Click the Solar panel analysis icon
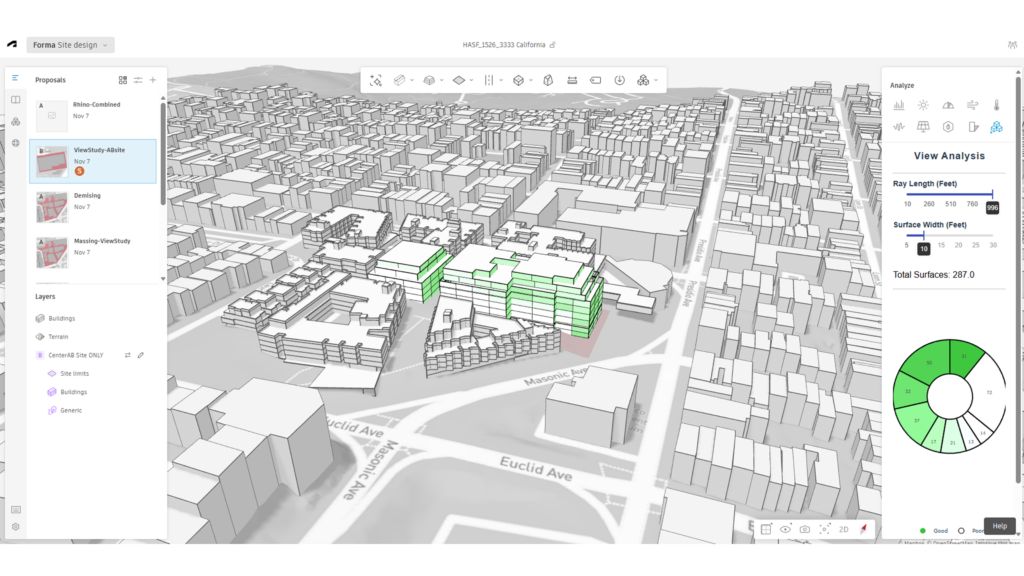The height and width of the screenshot is (576, 1024). tap(922, 127)
